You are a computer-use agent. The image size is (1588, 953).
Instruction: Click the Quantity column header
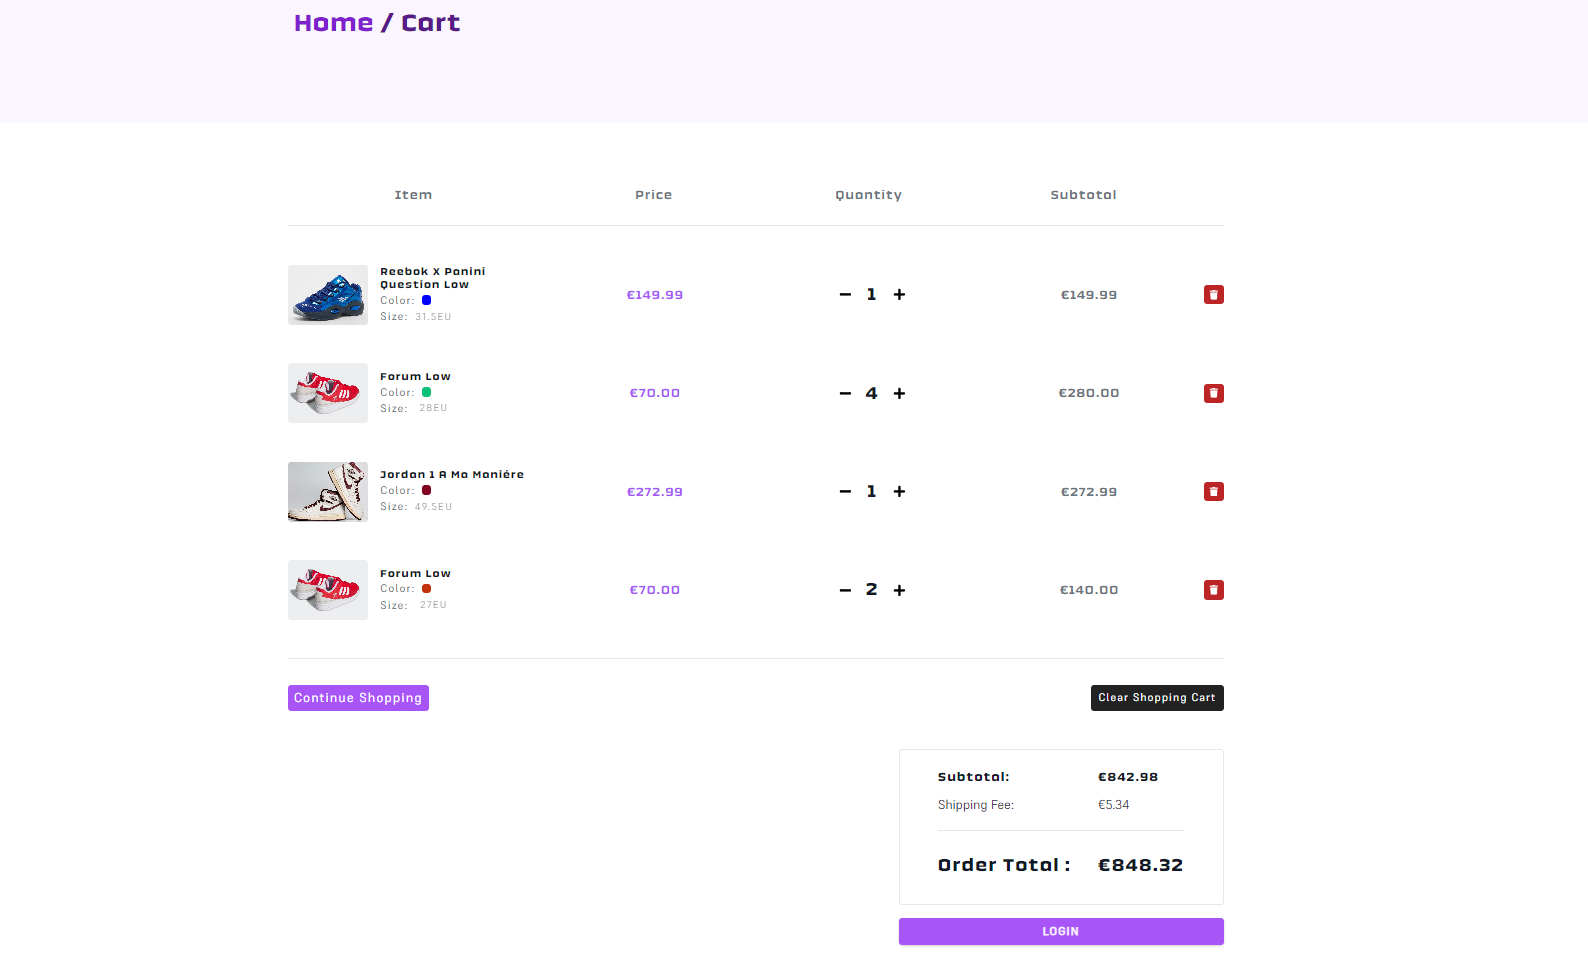(869, 195)
